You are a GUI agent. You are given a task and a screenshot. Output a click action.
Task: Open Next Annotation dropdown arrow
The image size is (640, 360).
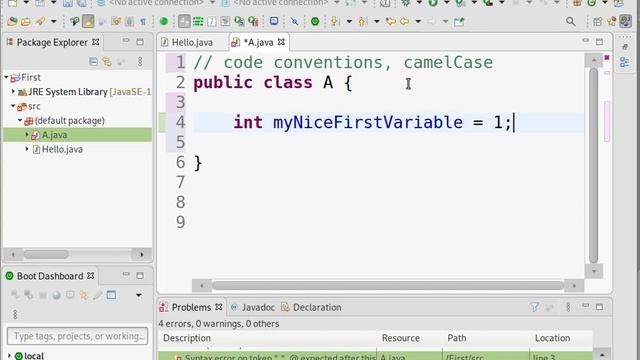pyautogui.click(x=349, y=21)
